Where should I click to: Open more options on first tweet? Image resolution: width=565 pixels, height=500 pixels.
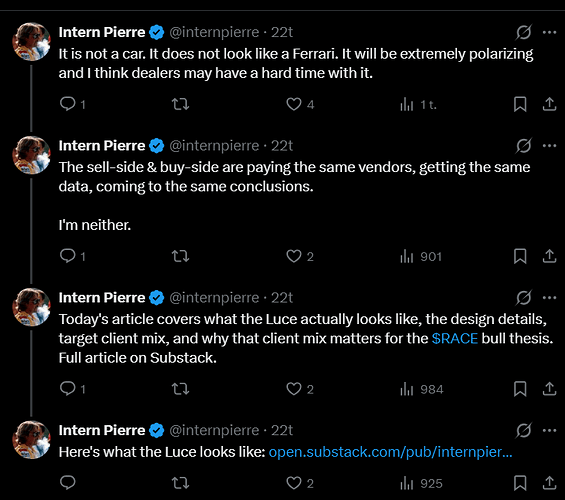[x=549, y=32]
